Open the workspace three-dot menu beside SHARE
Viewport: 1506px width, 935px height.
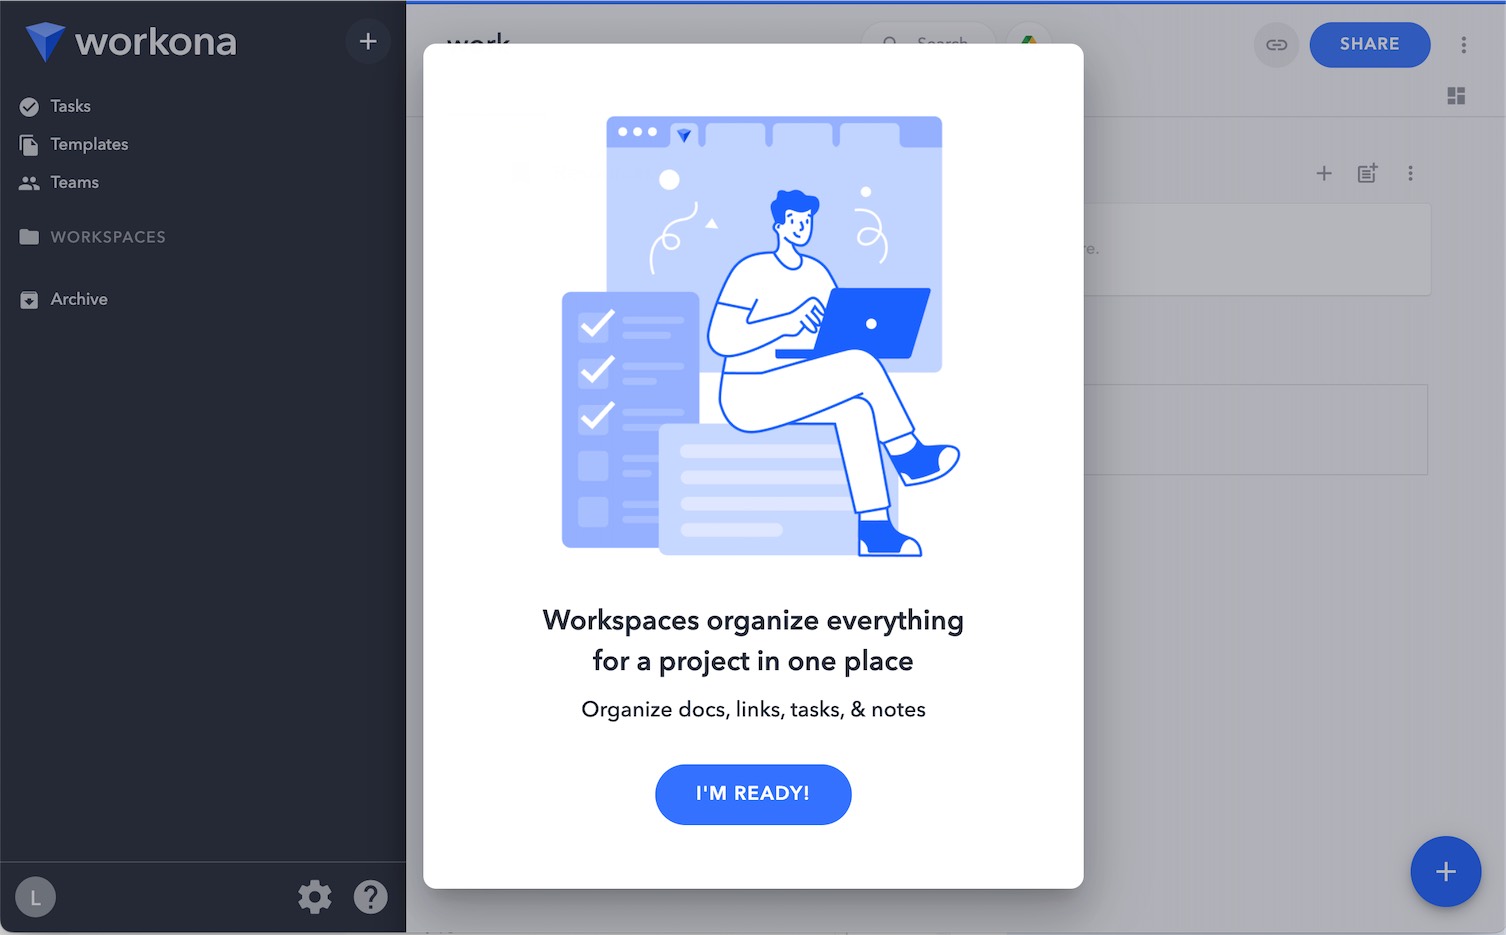[x=1463, y=45]
